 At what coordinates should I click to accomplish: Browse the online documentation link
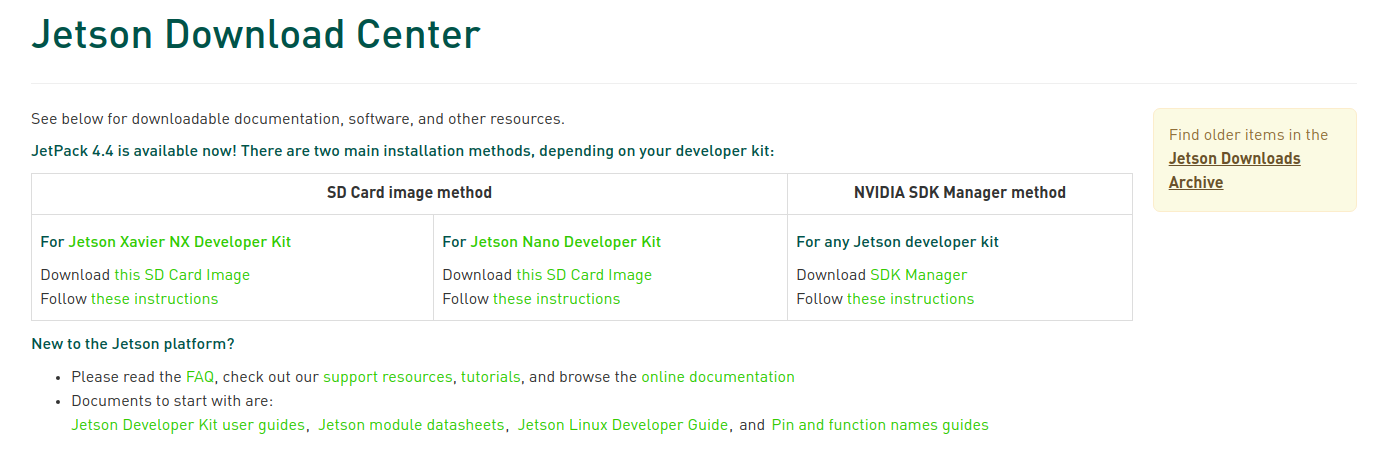click(x=718, y=377)
